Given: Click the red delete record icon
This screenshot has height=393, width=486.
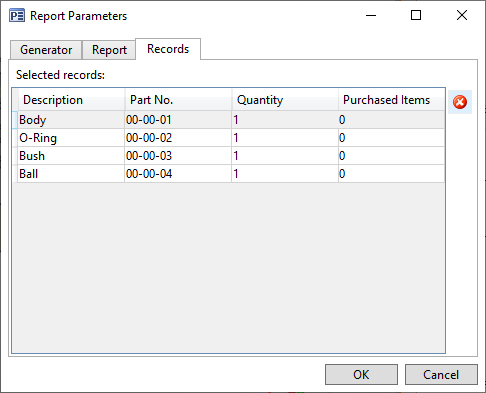Looking at the screenshot, I should click(460, 102).
